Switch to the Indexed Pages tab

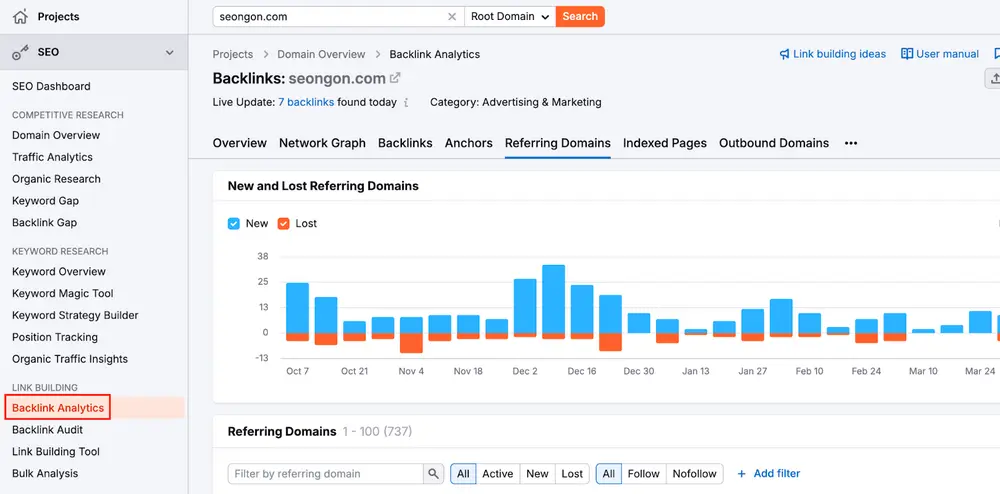coord(665,143)
